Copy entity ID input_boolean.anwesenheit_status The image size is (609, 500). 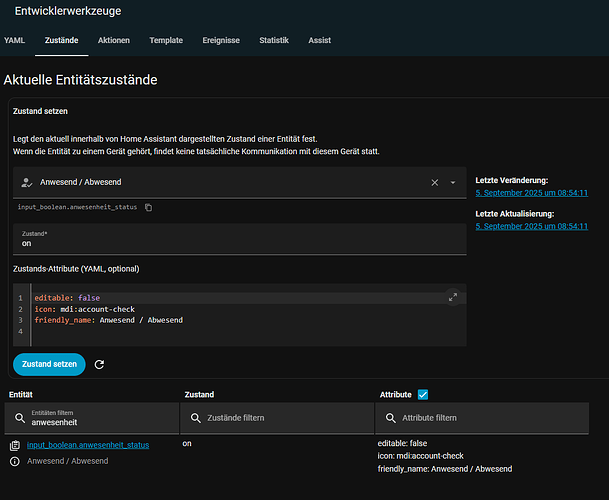[148, 207]
